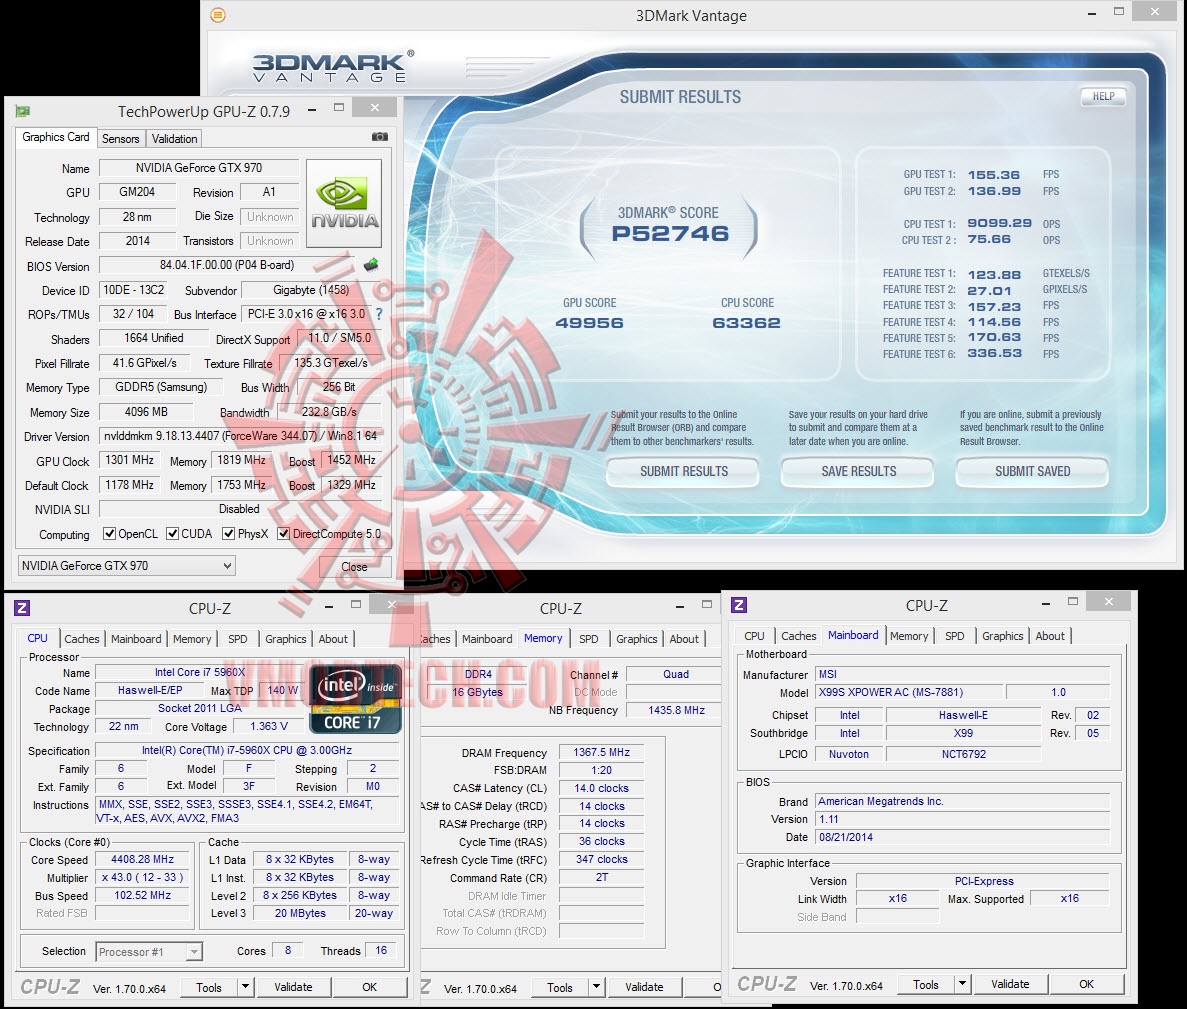
Task: Open Caches tab in left CPU-Z window
Action: coord(82,639)
